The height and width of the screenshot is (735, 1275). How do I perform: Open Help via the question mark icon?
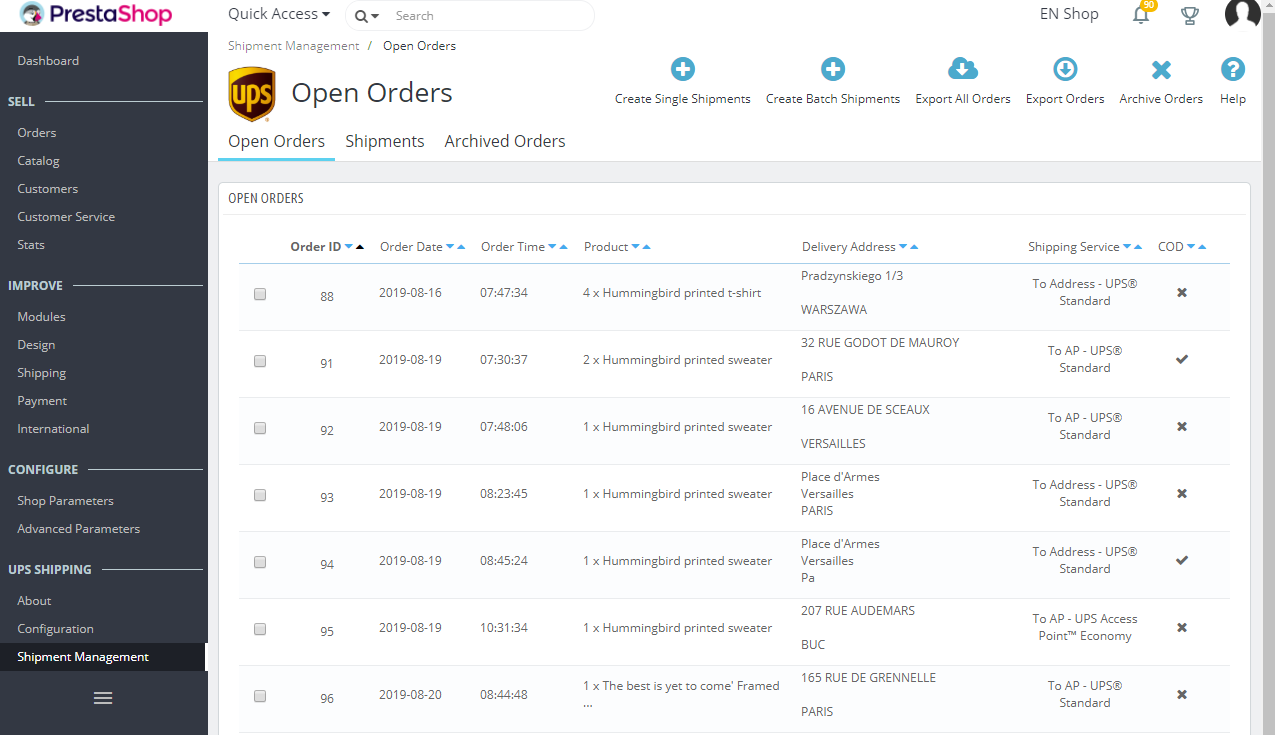coord(1233,69)
